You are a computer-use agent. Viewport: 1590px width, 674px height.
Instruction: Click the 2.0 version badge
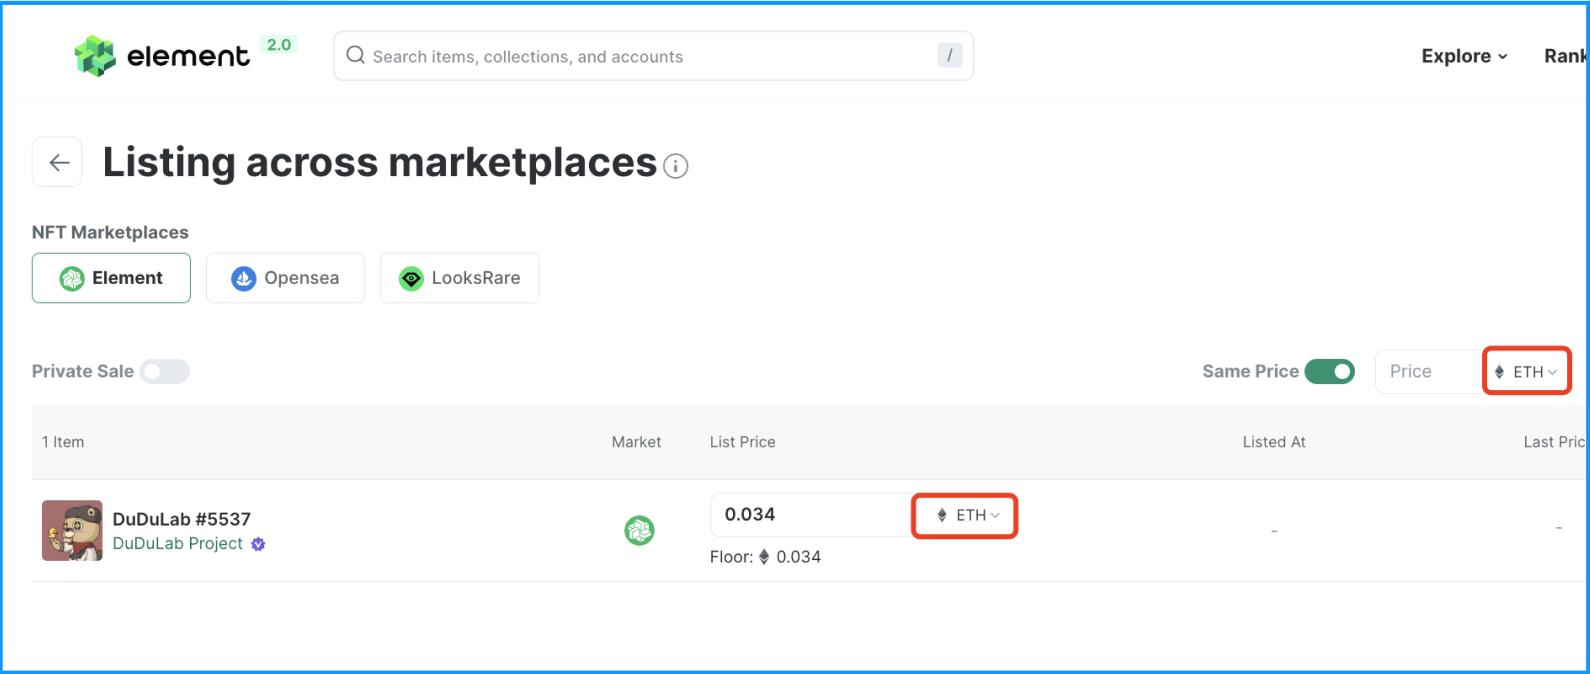(279, 45)
